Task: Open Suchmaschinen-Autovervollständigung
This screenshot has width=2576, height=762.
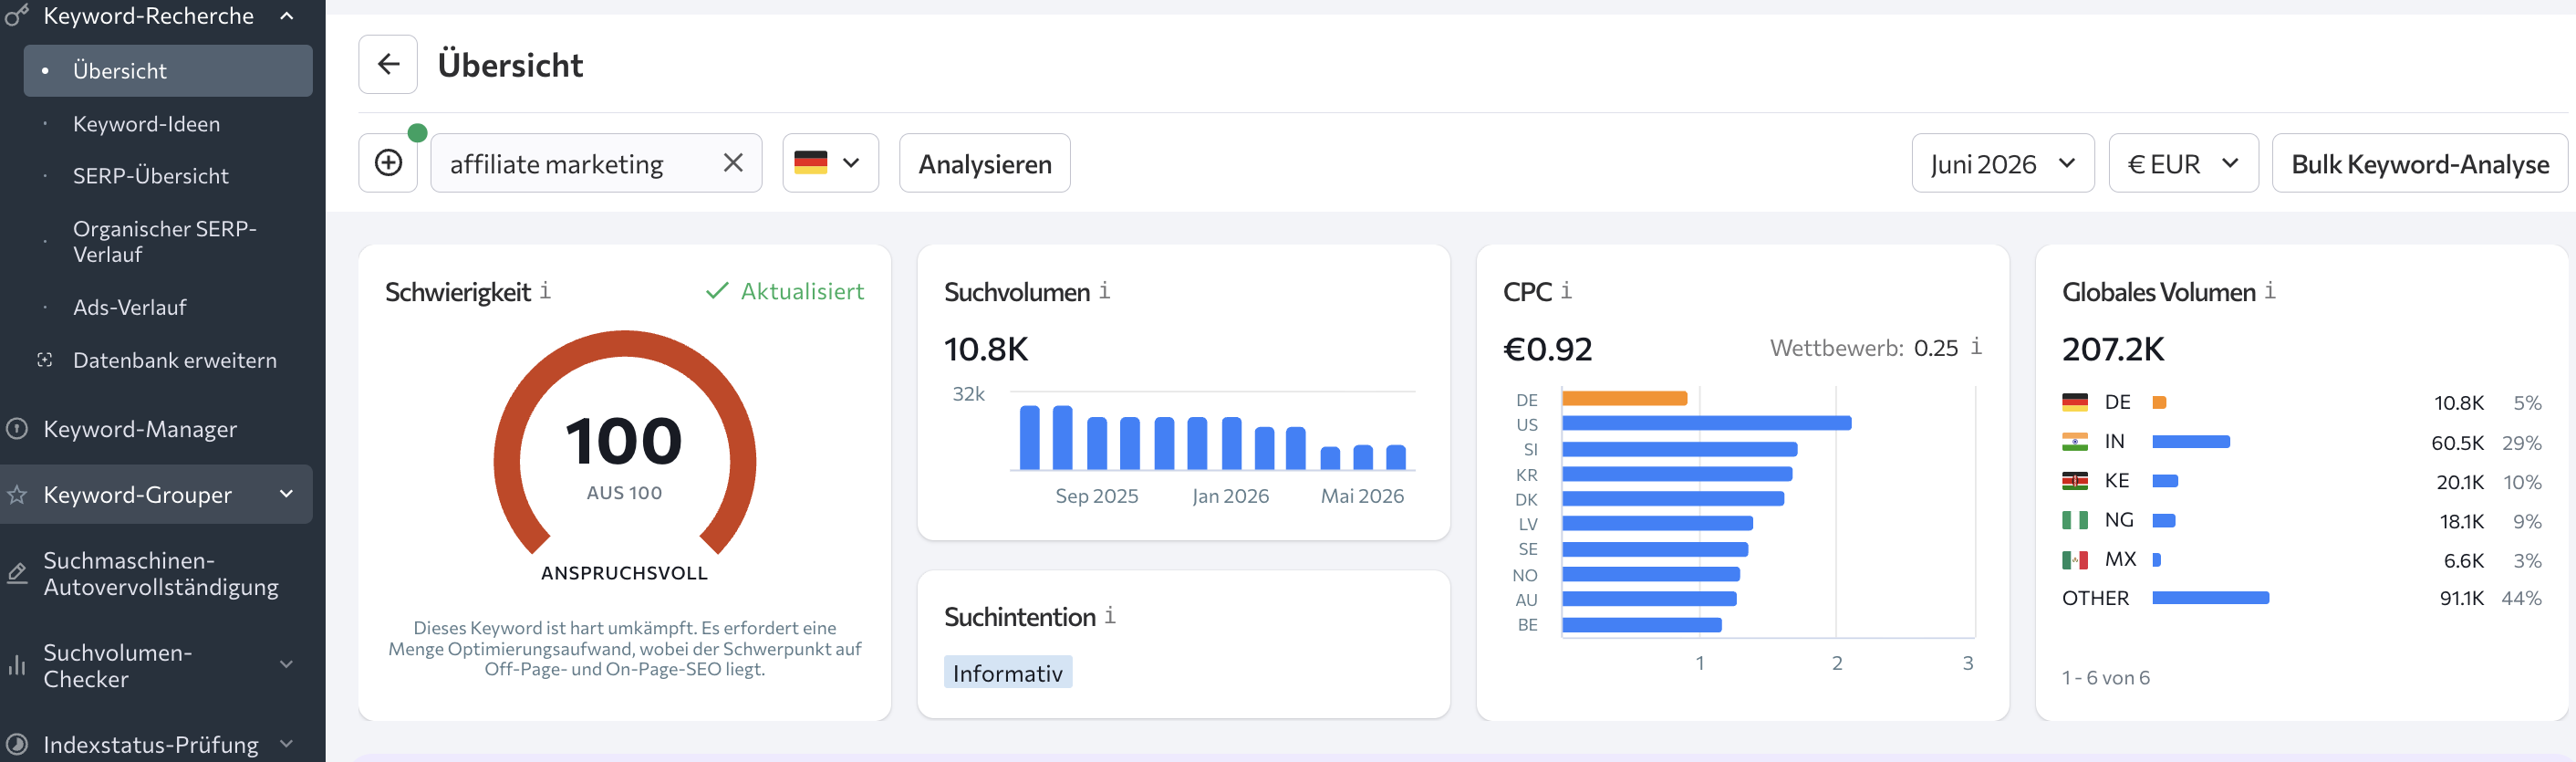Action: (161, 574)
